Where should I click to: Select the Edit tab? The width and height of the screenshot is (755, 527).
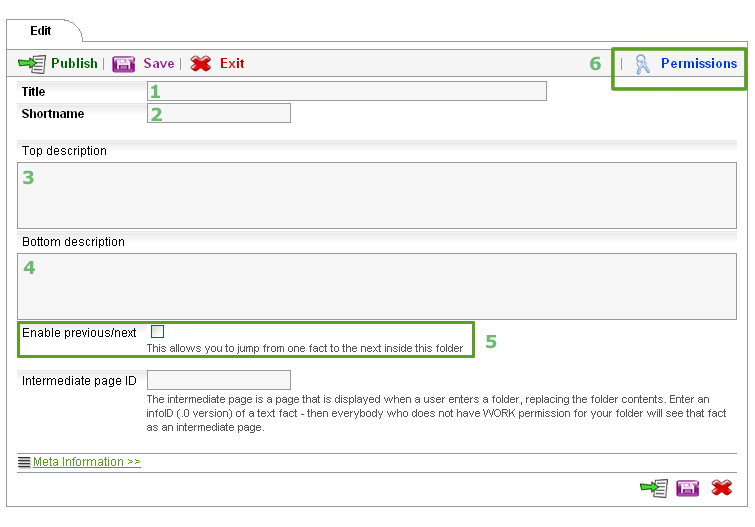click(40, 31)
